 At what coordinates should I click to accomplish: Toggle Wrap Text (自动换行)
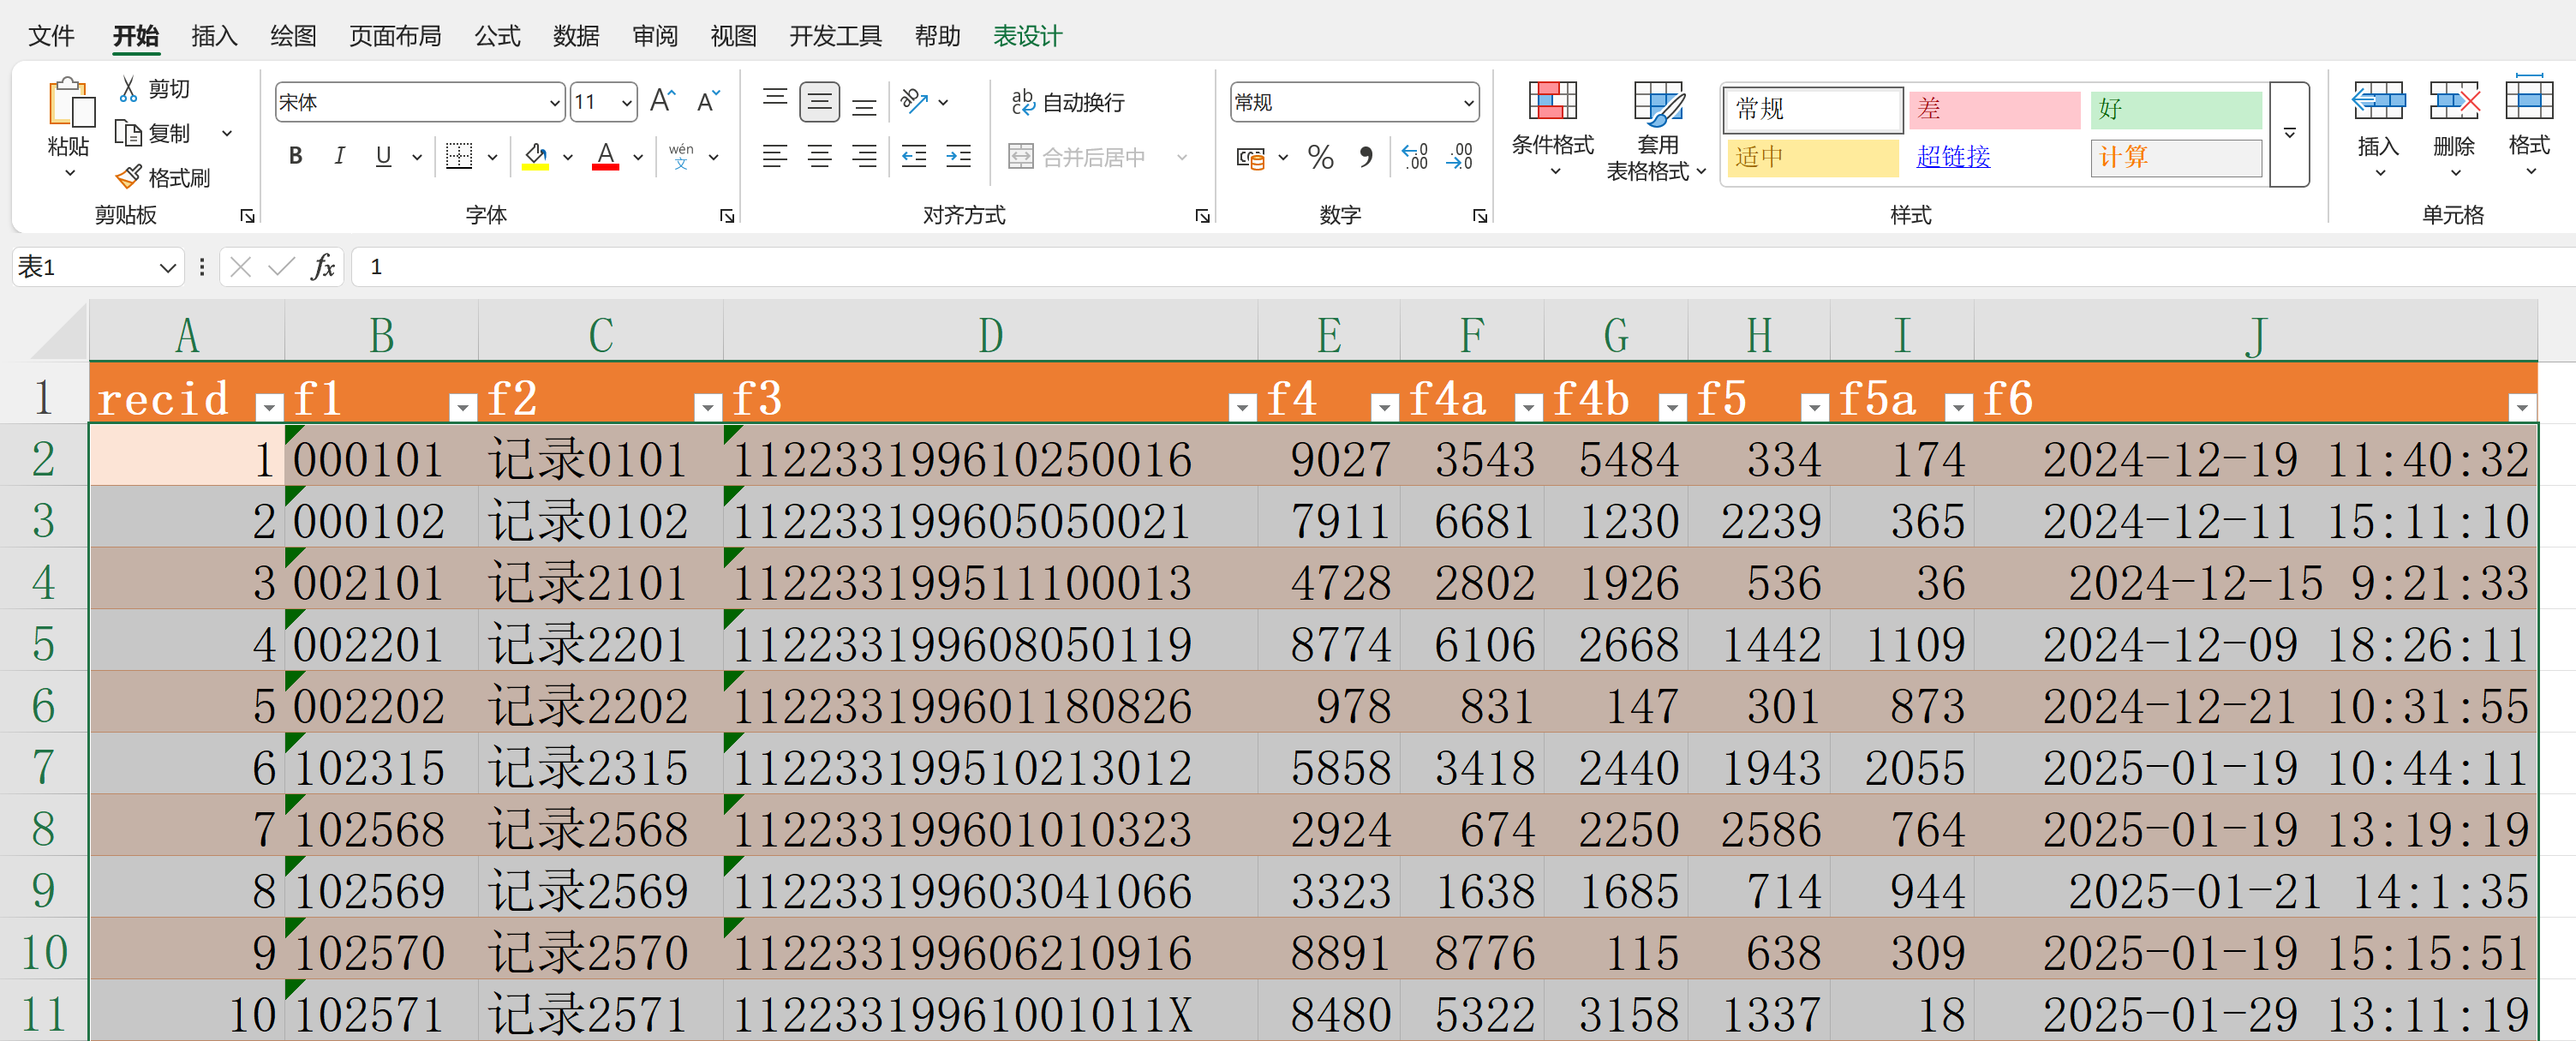pos(1067,102)
